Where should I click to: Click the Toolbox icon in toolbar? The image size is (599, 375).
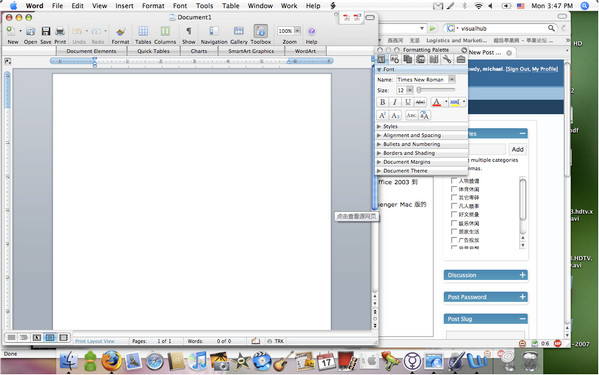tap(261, 31)
